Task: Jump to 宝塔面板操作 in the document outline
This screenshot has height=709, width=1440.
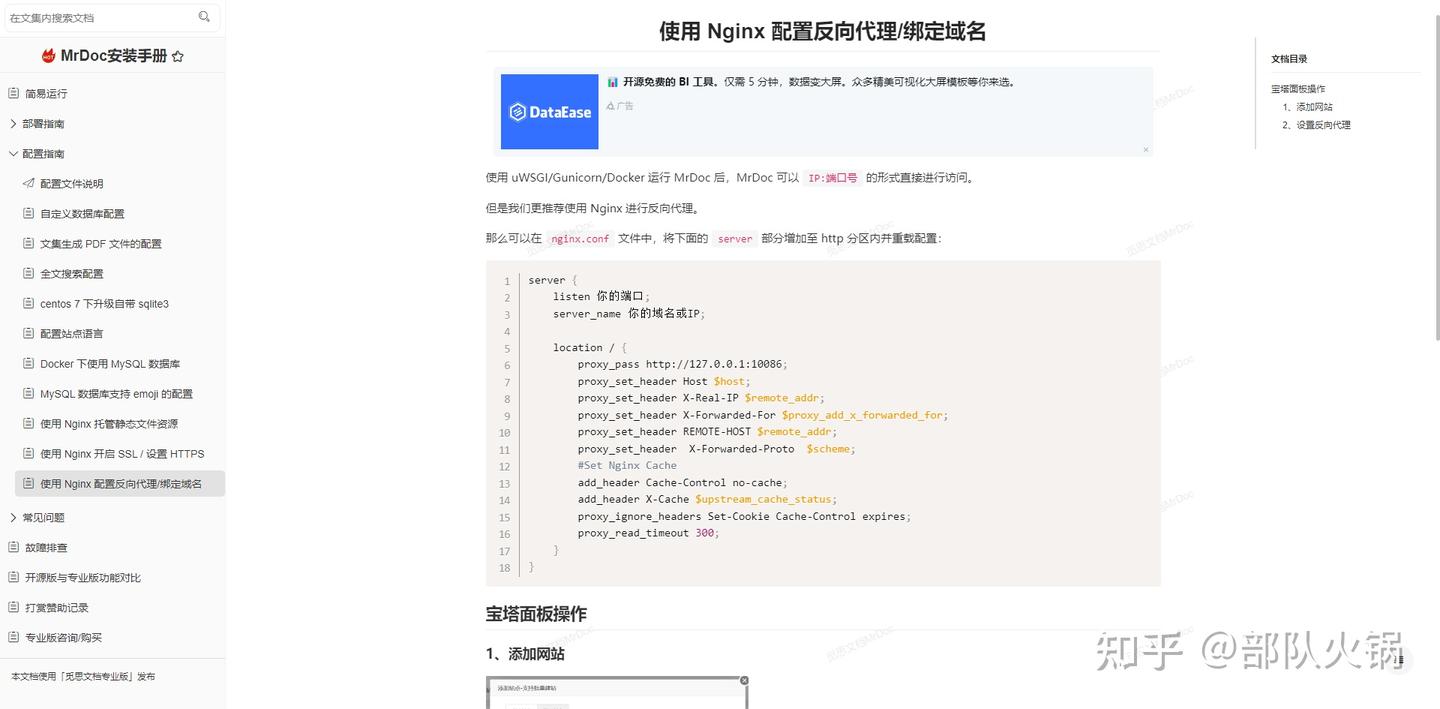Action: (x=1298, y=89)
